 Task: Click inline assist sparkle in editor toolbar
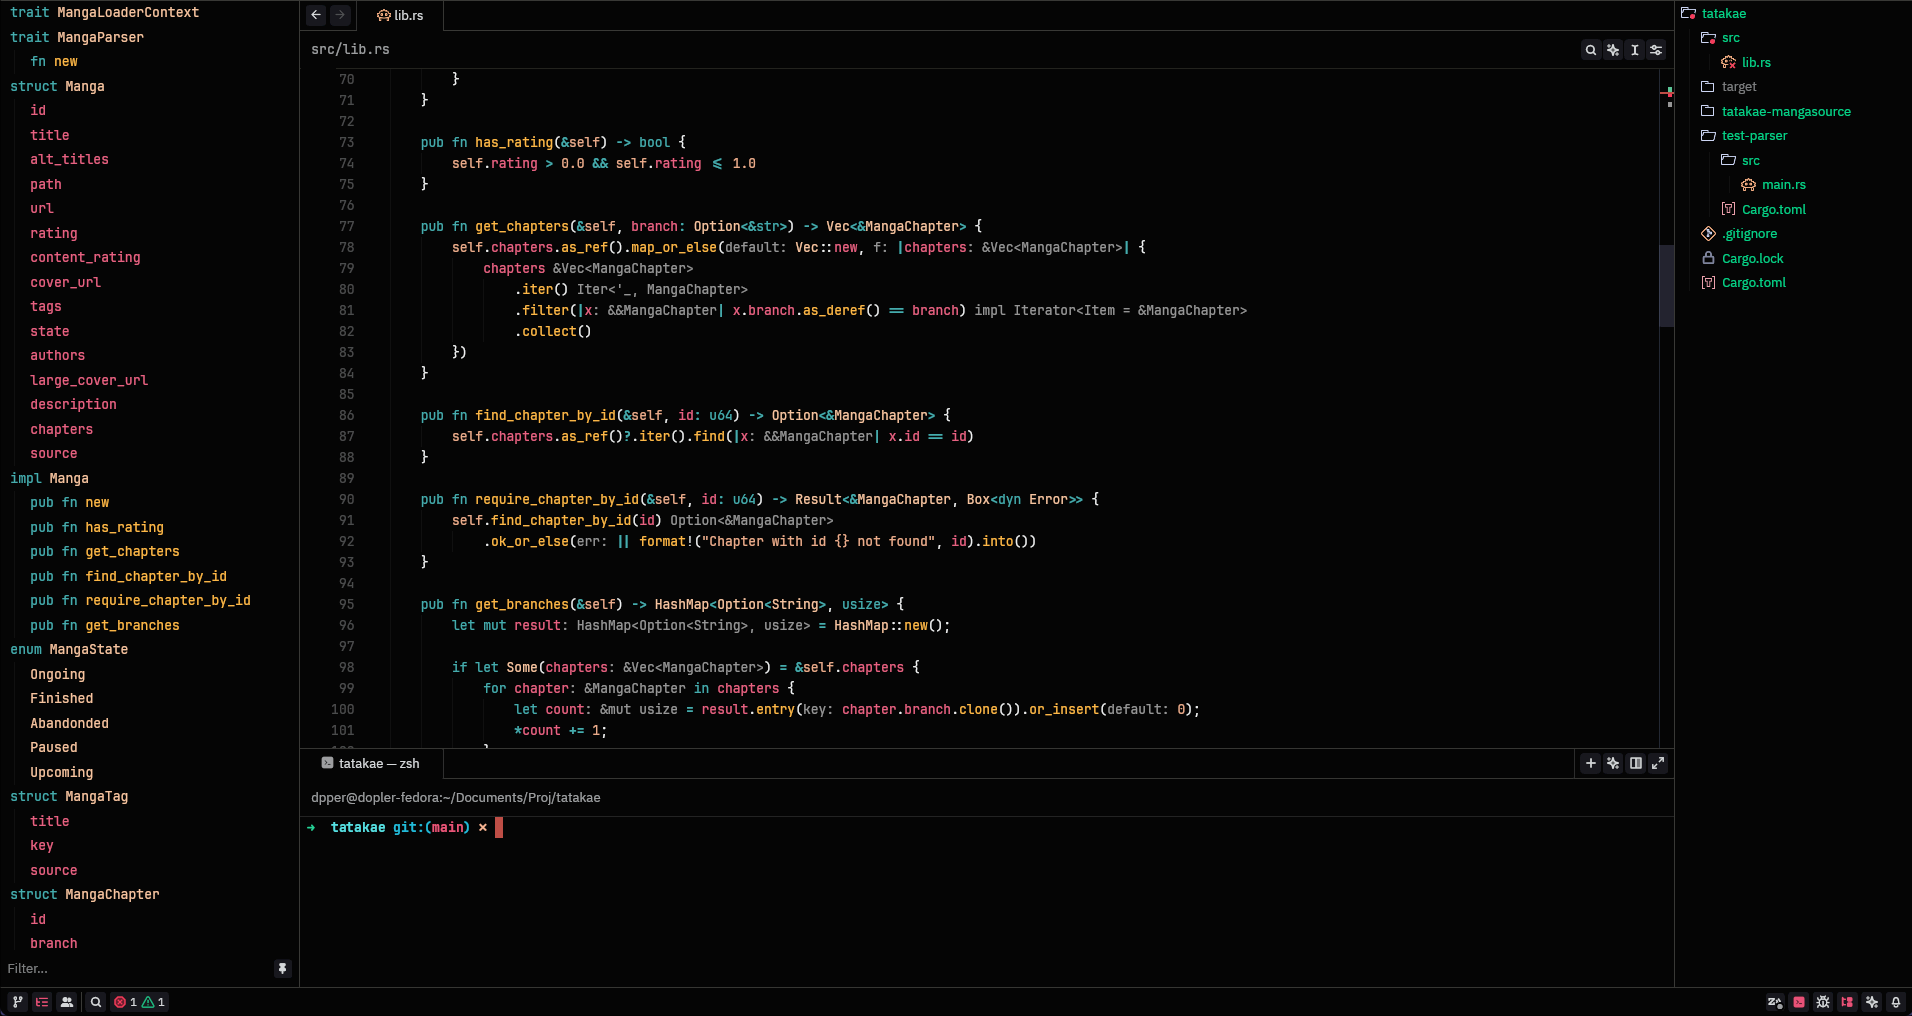(1613, 50)
